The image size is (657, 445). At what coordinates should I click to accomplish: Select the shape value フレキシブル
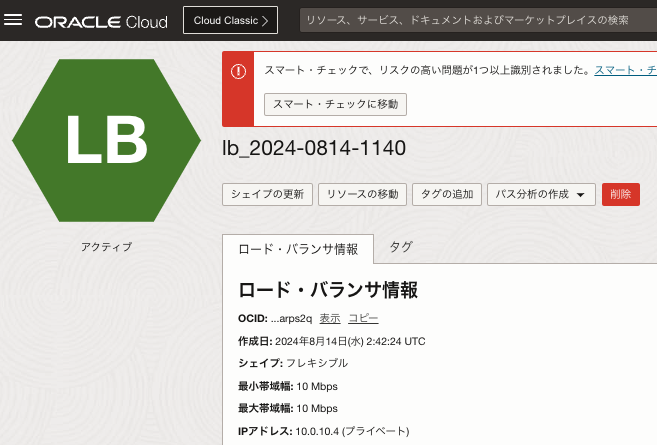tap(317, 363)
